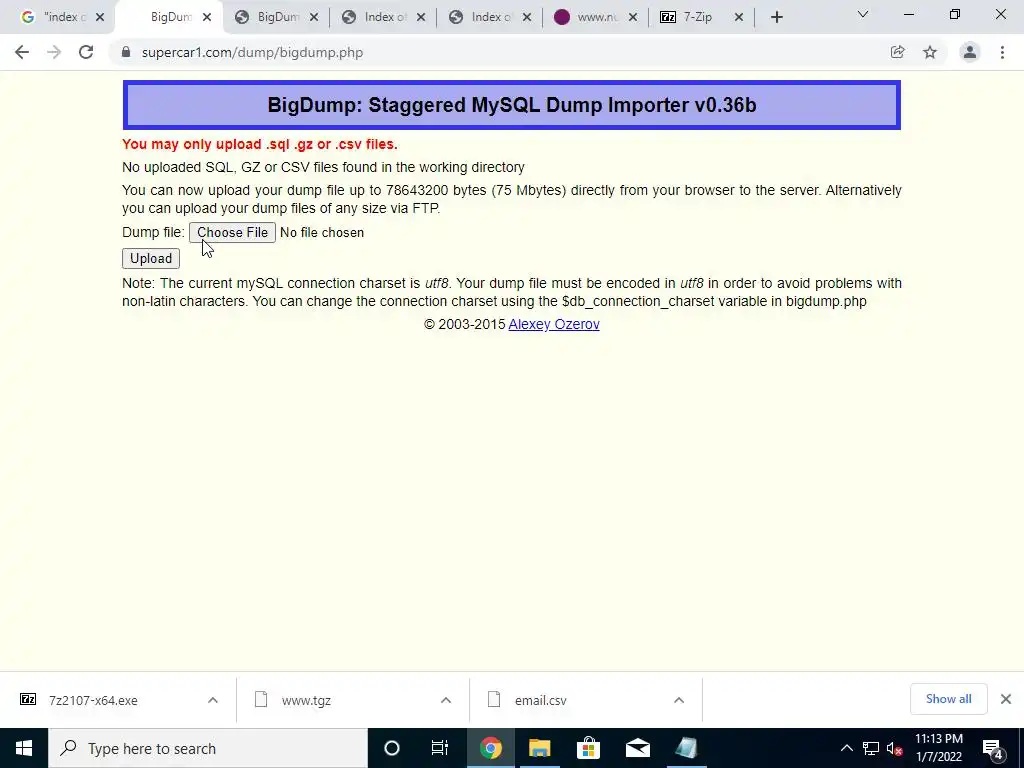Close the Google "index o" tab
1024x768 pixels.
[x=100, y=18]
